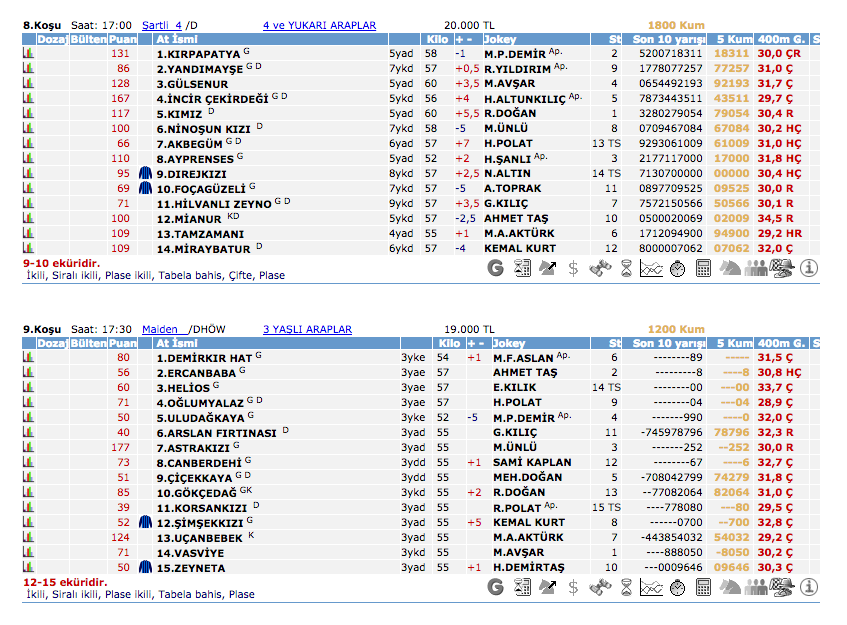Open the 4 ve YUKARI ARAPLAR link
This screenshot has height=625, width=847.
[x=319, y=24]
